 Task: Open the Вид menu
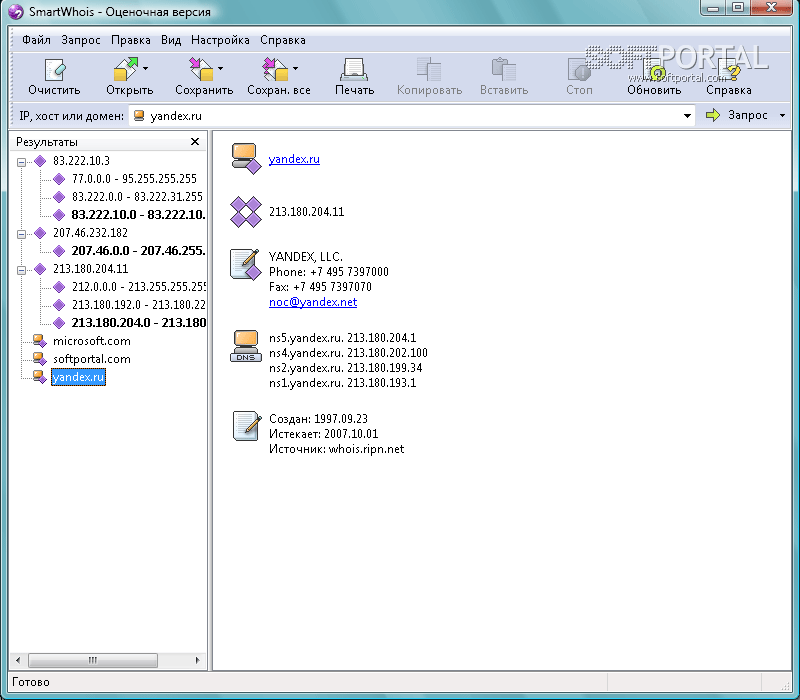point(171,40)
